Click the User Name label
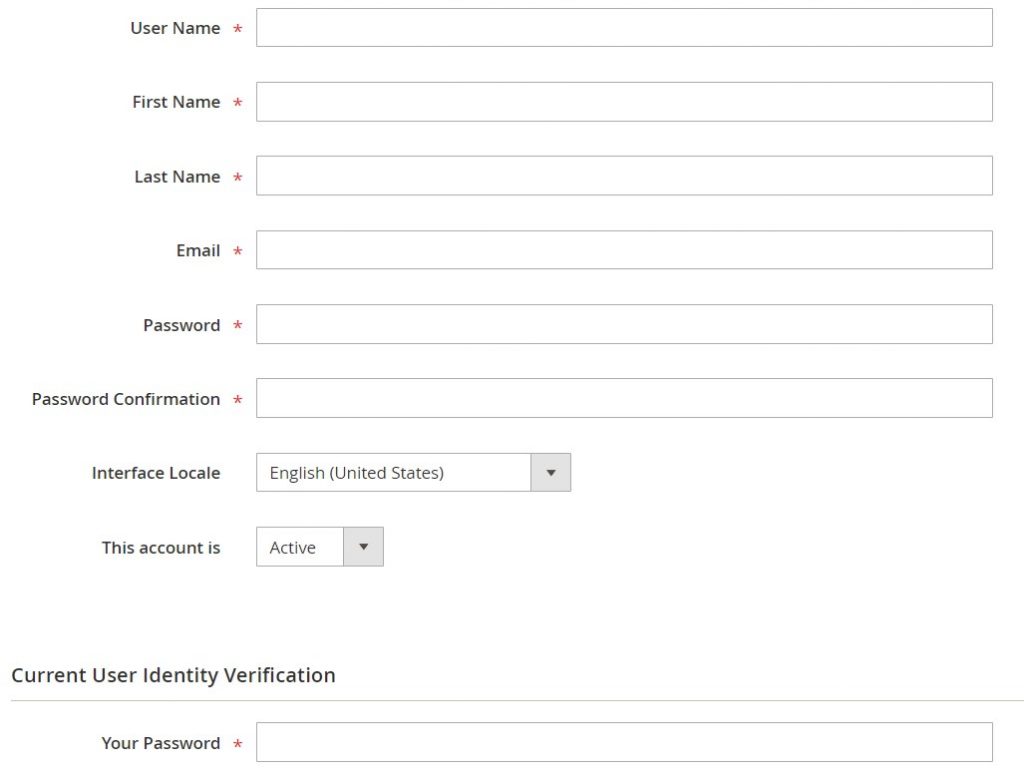1024x779 pixels. click(x=177, y=28)
